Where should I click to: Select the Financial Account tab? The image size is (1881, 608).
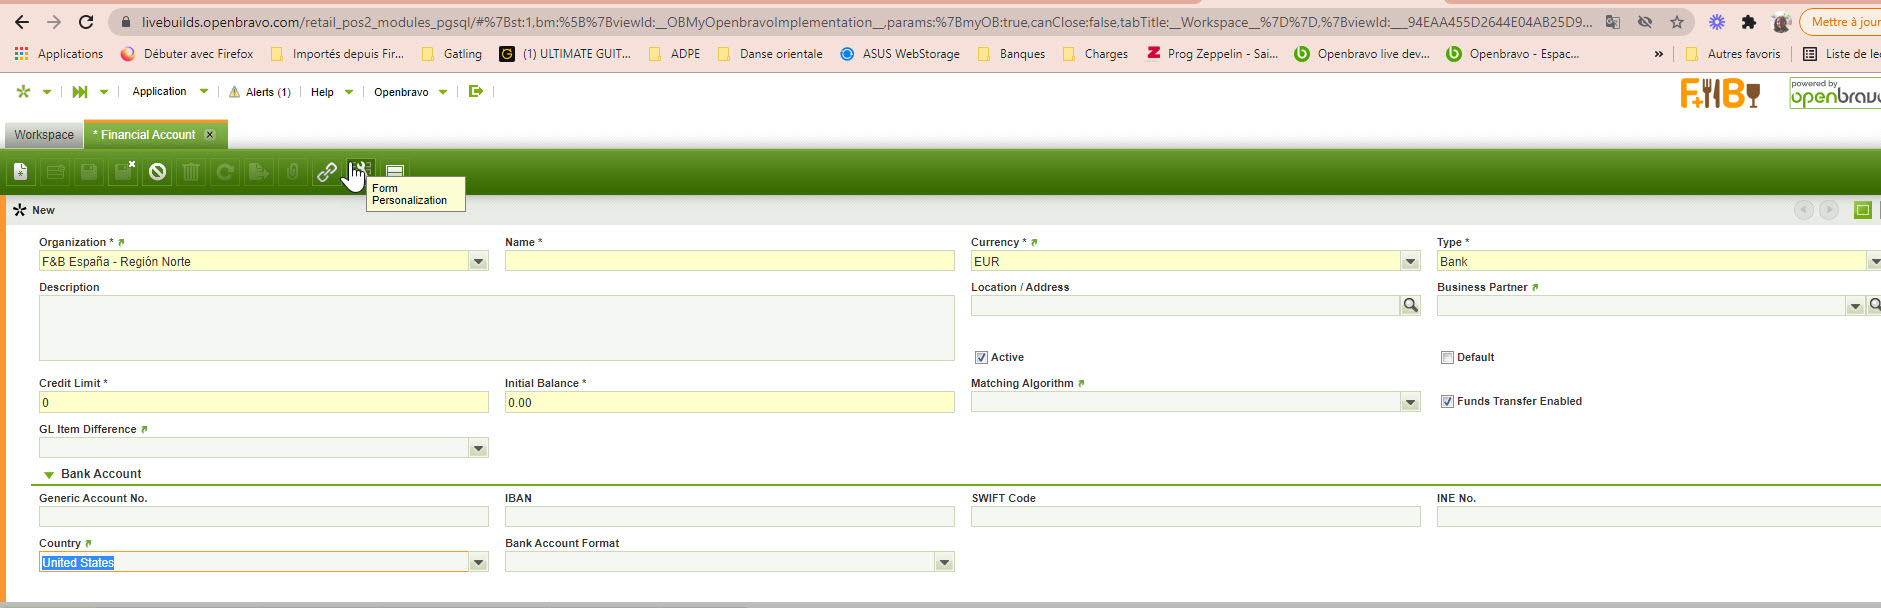pyautogui.click(x=147, y=134)
